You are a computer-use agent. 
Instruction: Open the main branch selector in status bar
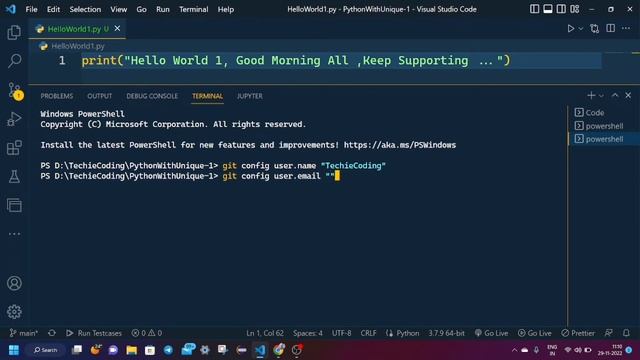coord(24,333)
